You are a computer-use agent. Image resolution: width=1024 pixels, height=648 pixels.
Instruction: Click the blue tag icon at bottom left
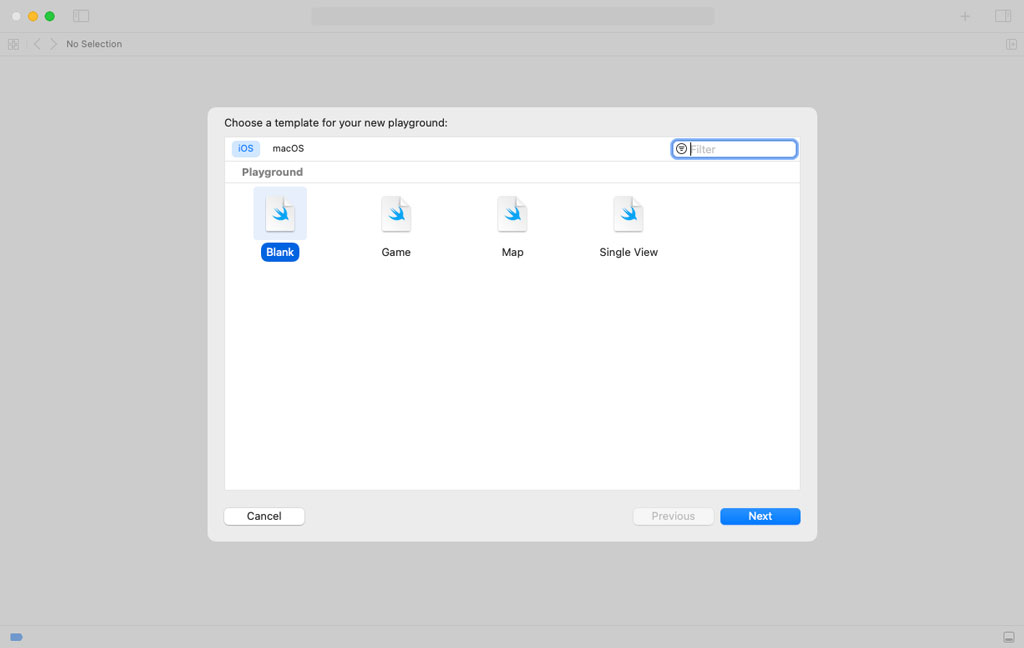pyautogui.click(x=16, y=637)
